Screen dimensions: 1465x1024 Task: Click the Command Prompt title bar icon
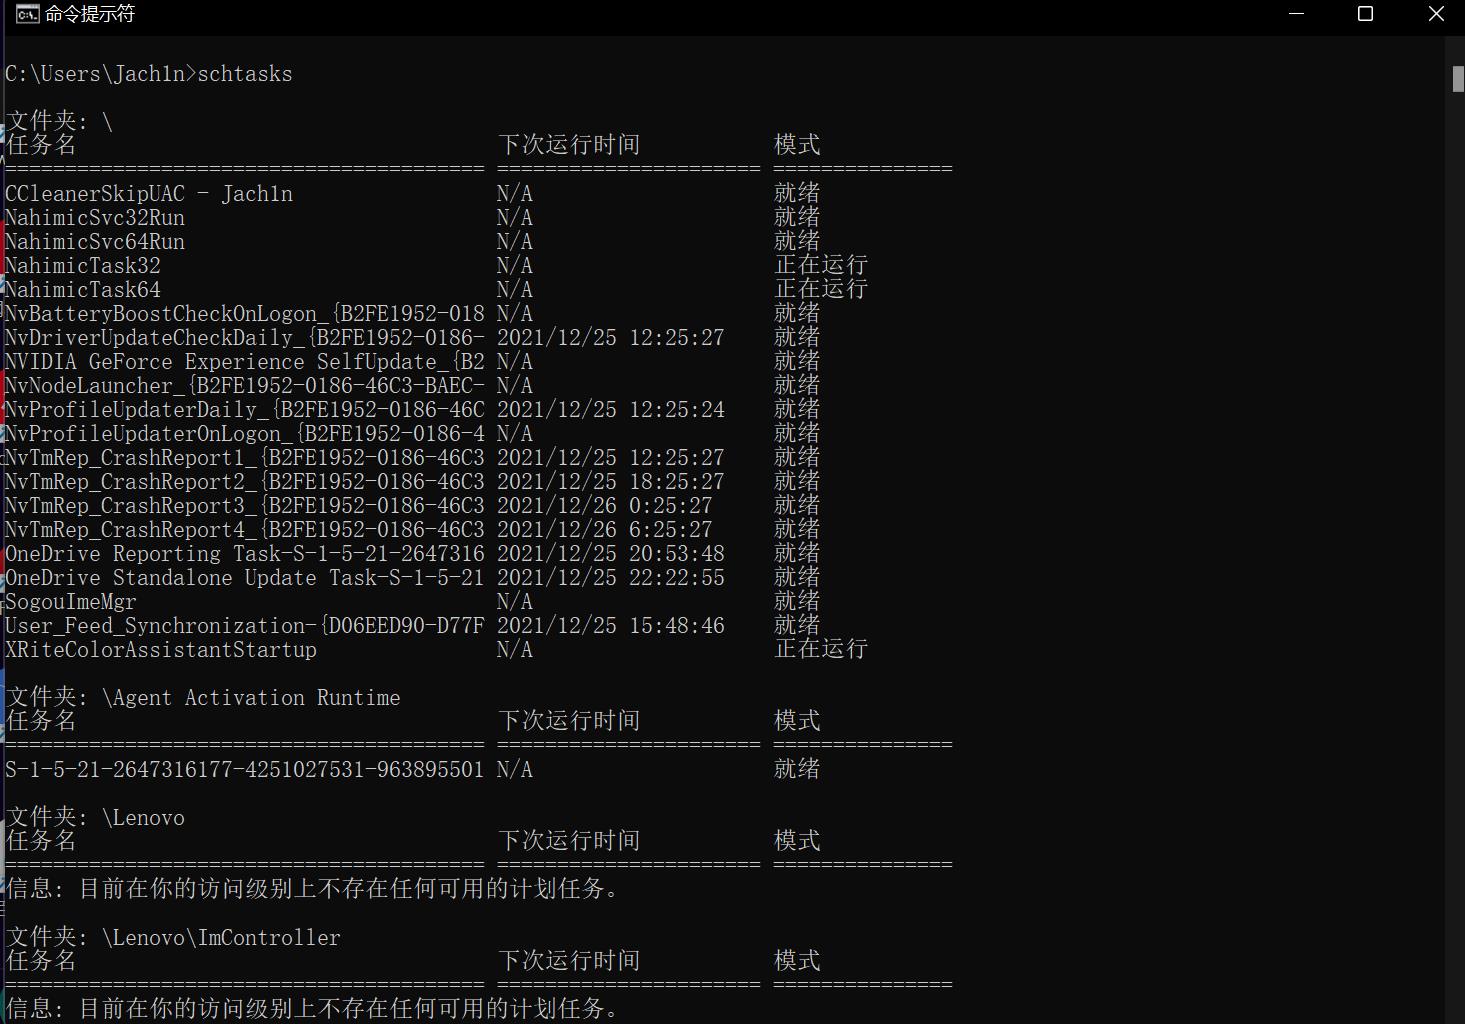coord(27,14)
